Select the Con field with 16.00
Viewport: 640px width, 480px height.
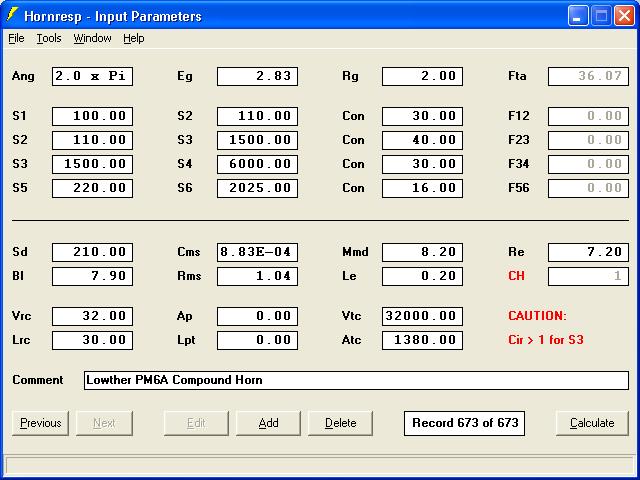422,189
